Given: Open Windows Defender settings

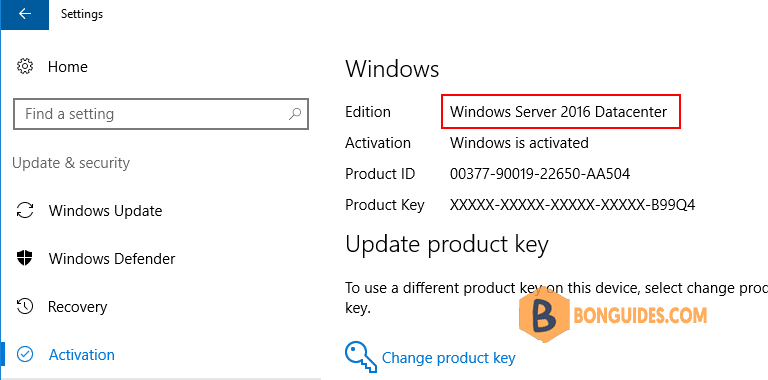Looking at the screenshot, I should point(112,259).
